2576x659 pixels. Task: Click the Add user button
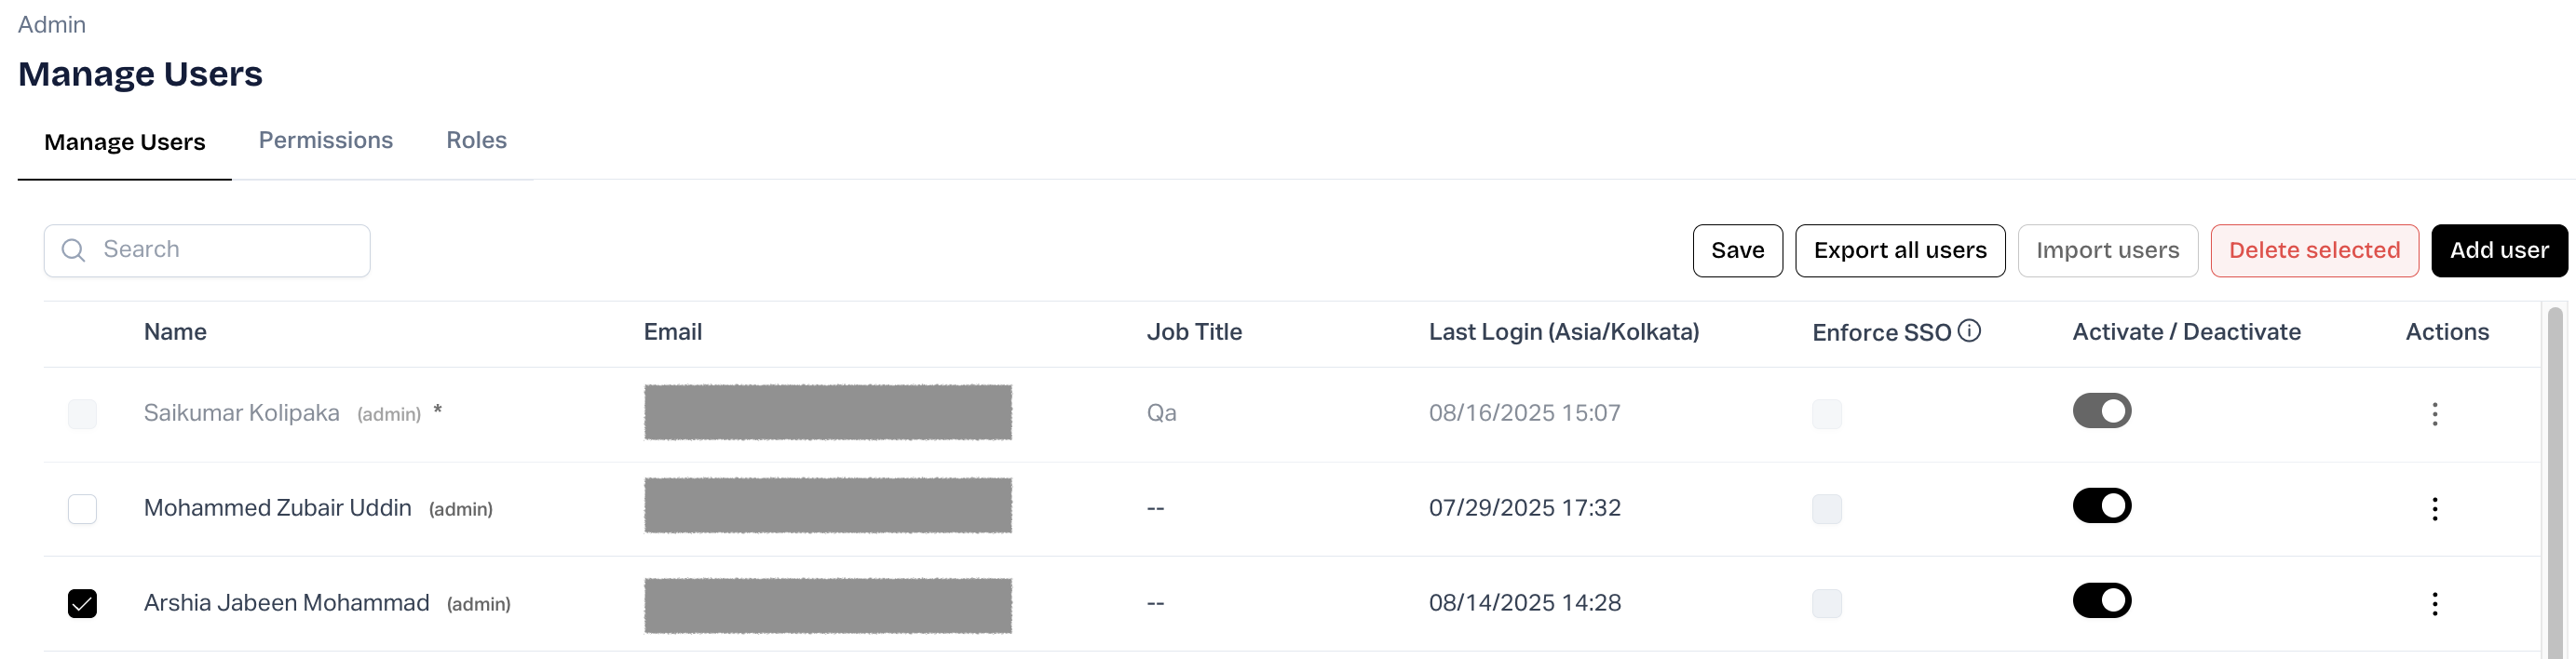pos(2498,250)
